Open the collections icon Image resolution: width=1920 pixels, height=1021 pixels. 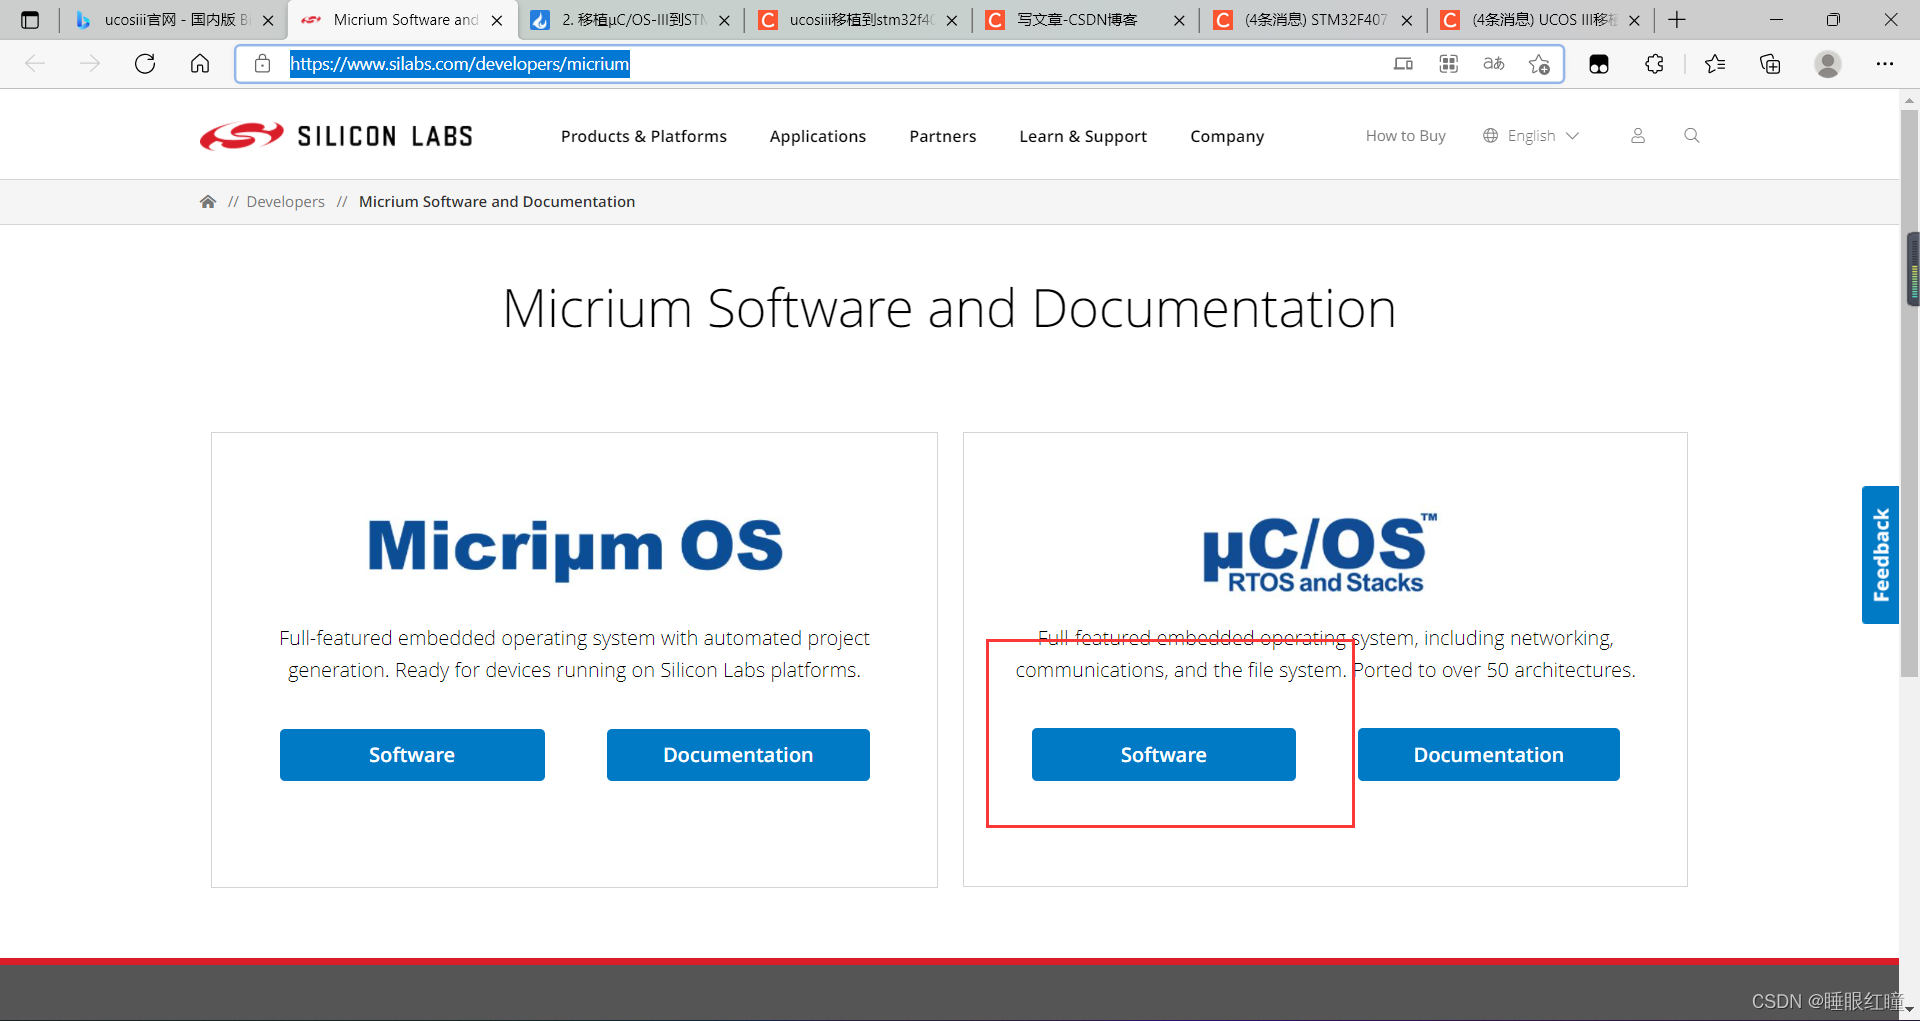coord(1770,64)
